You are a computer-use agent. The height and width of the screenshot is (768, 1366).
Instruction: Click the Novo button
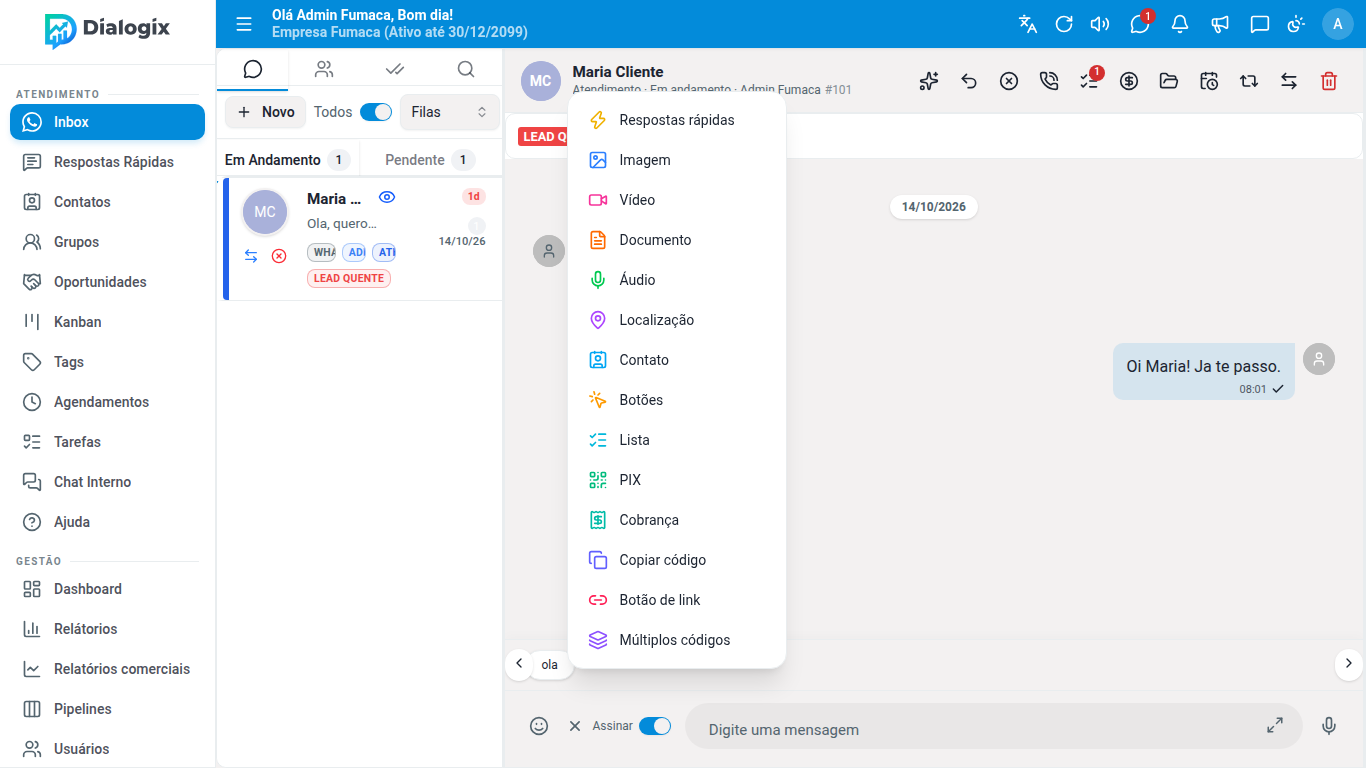[265, 112]
